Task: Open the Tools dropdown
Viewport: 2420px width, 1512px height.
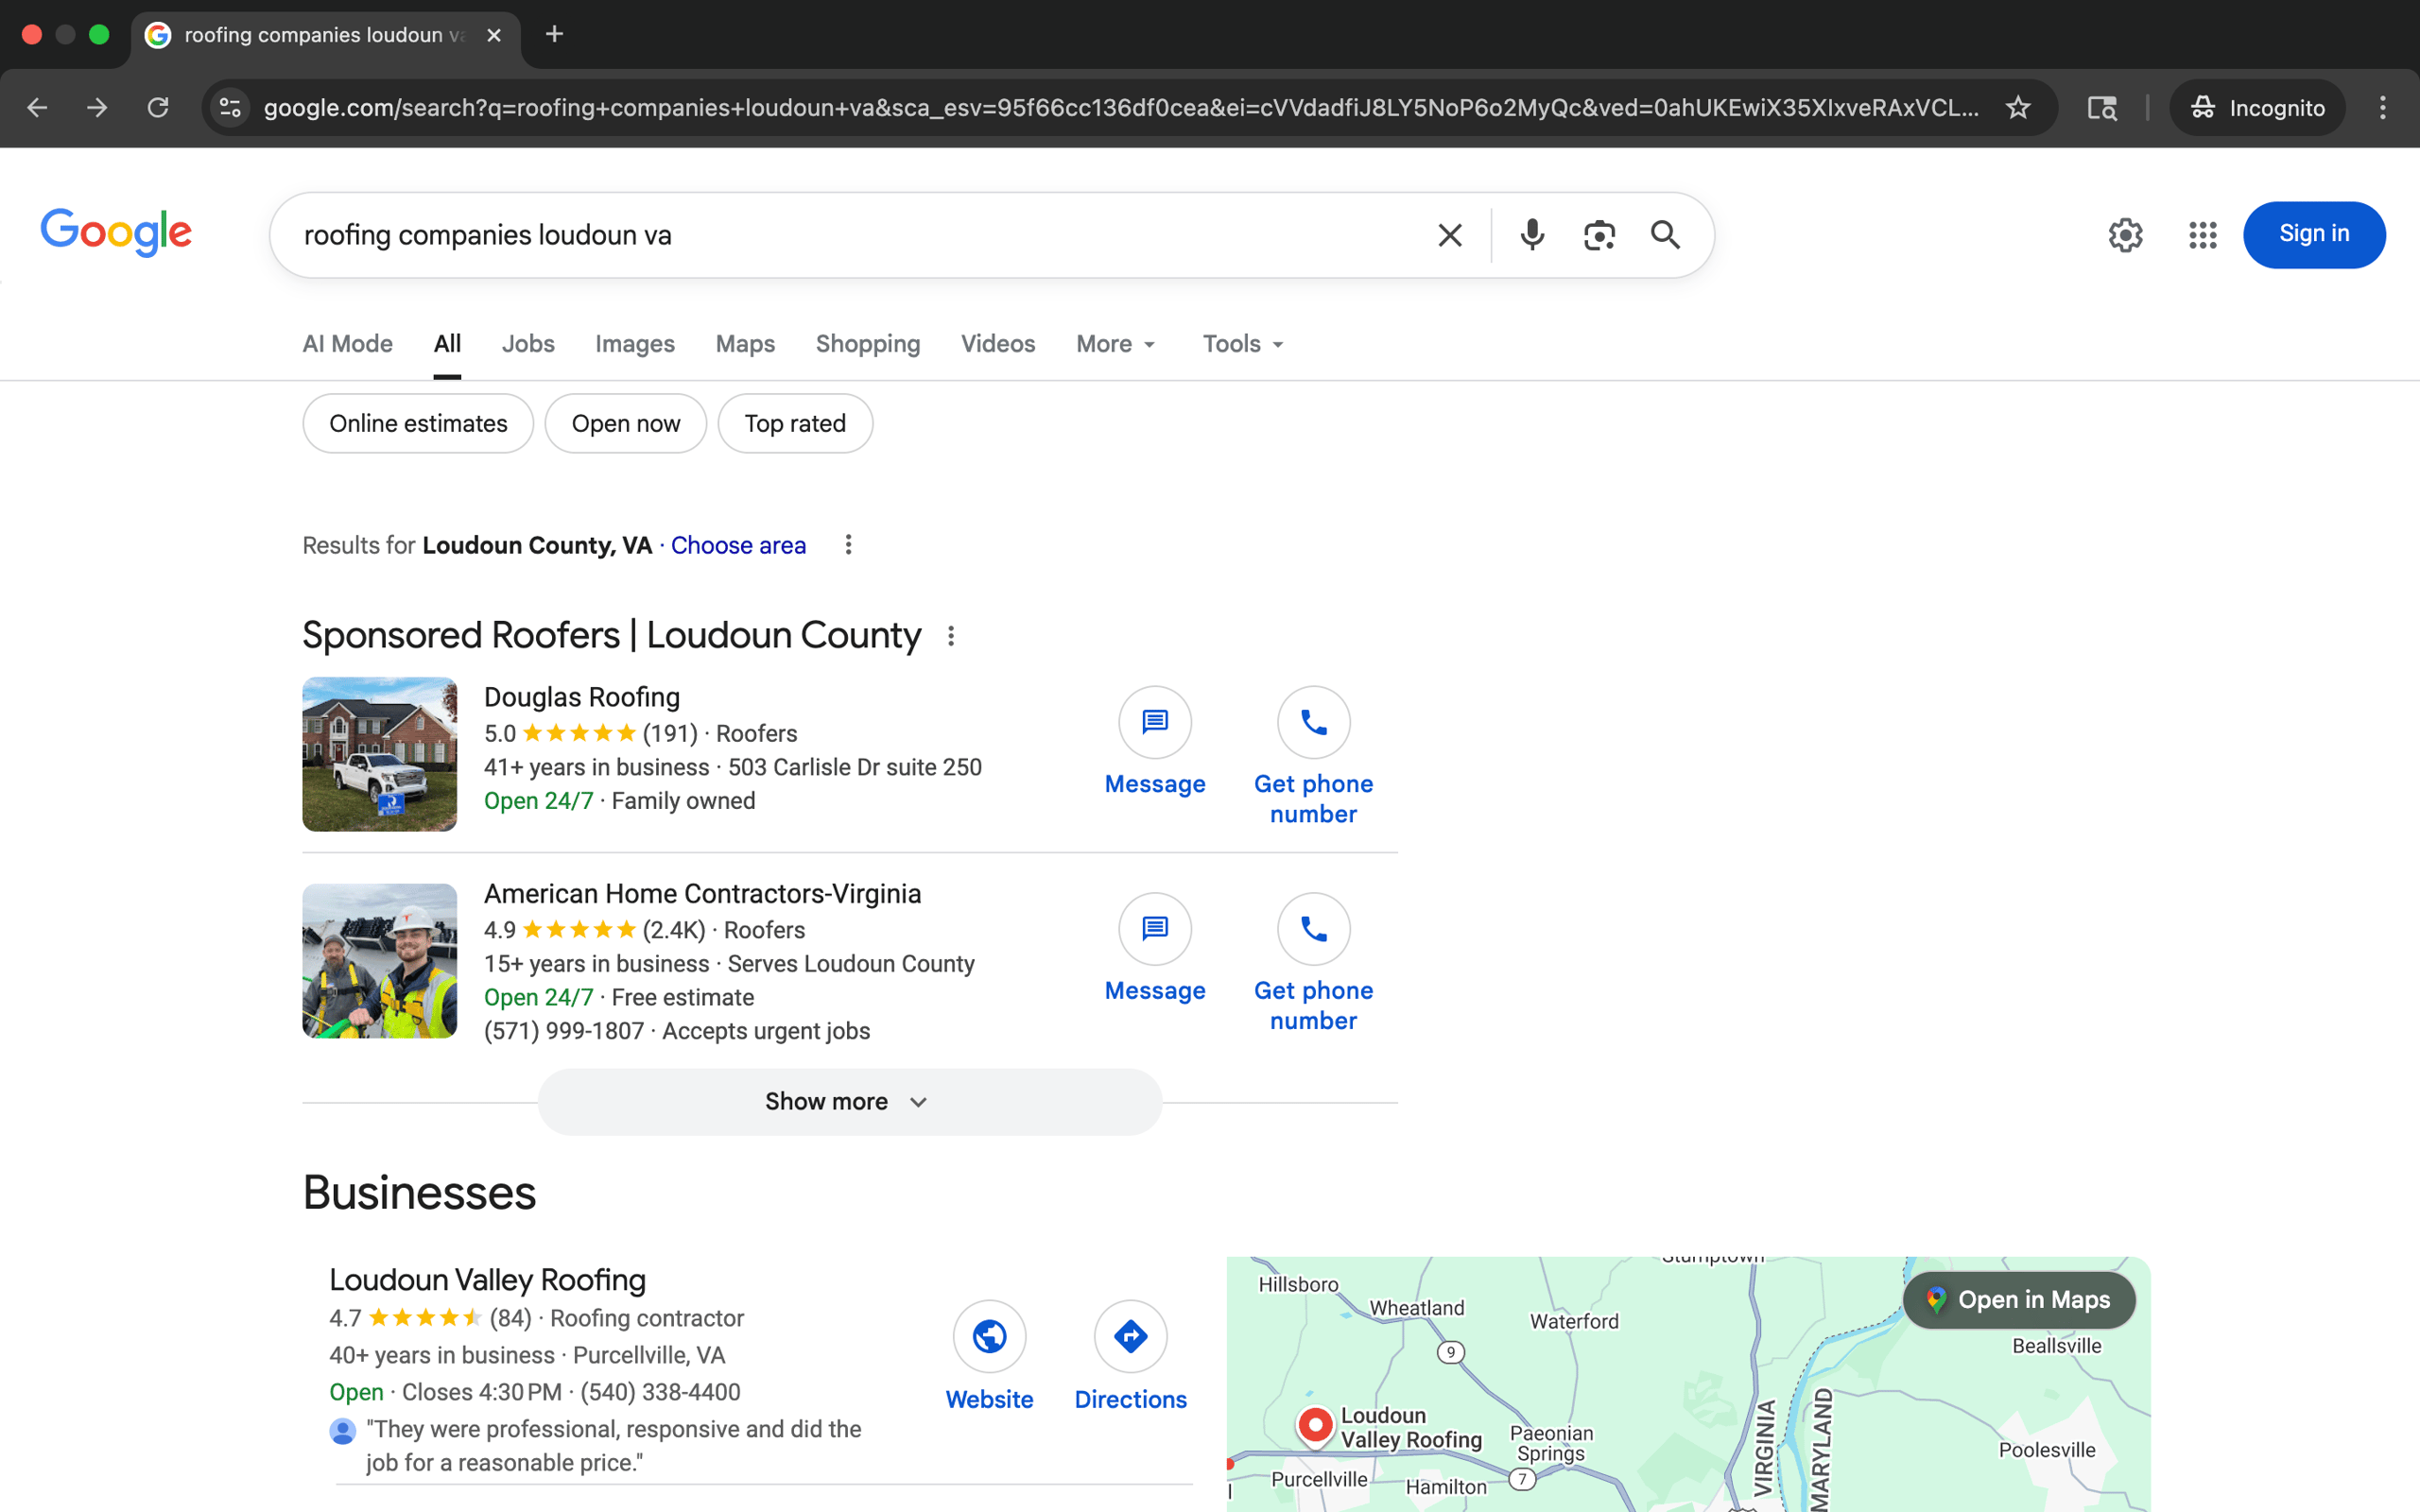Action: pyautogui.click(x=1242, y=344)
